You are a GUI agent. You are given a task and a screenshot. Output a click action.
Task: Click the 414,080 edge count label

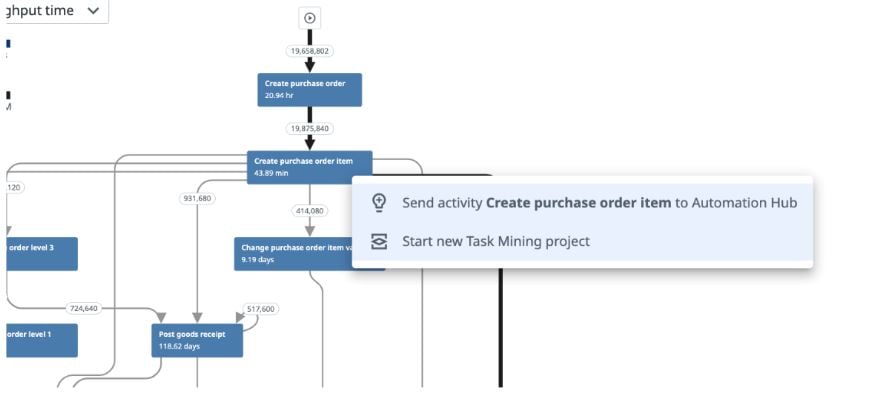(x=309, y=211)
